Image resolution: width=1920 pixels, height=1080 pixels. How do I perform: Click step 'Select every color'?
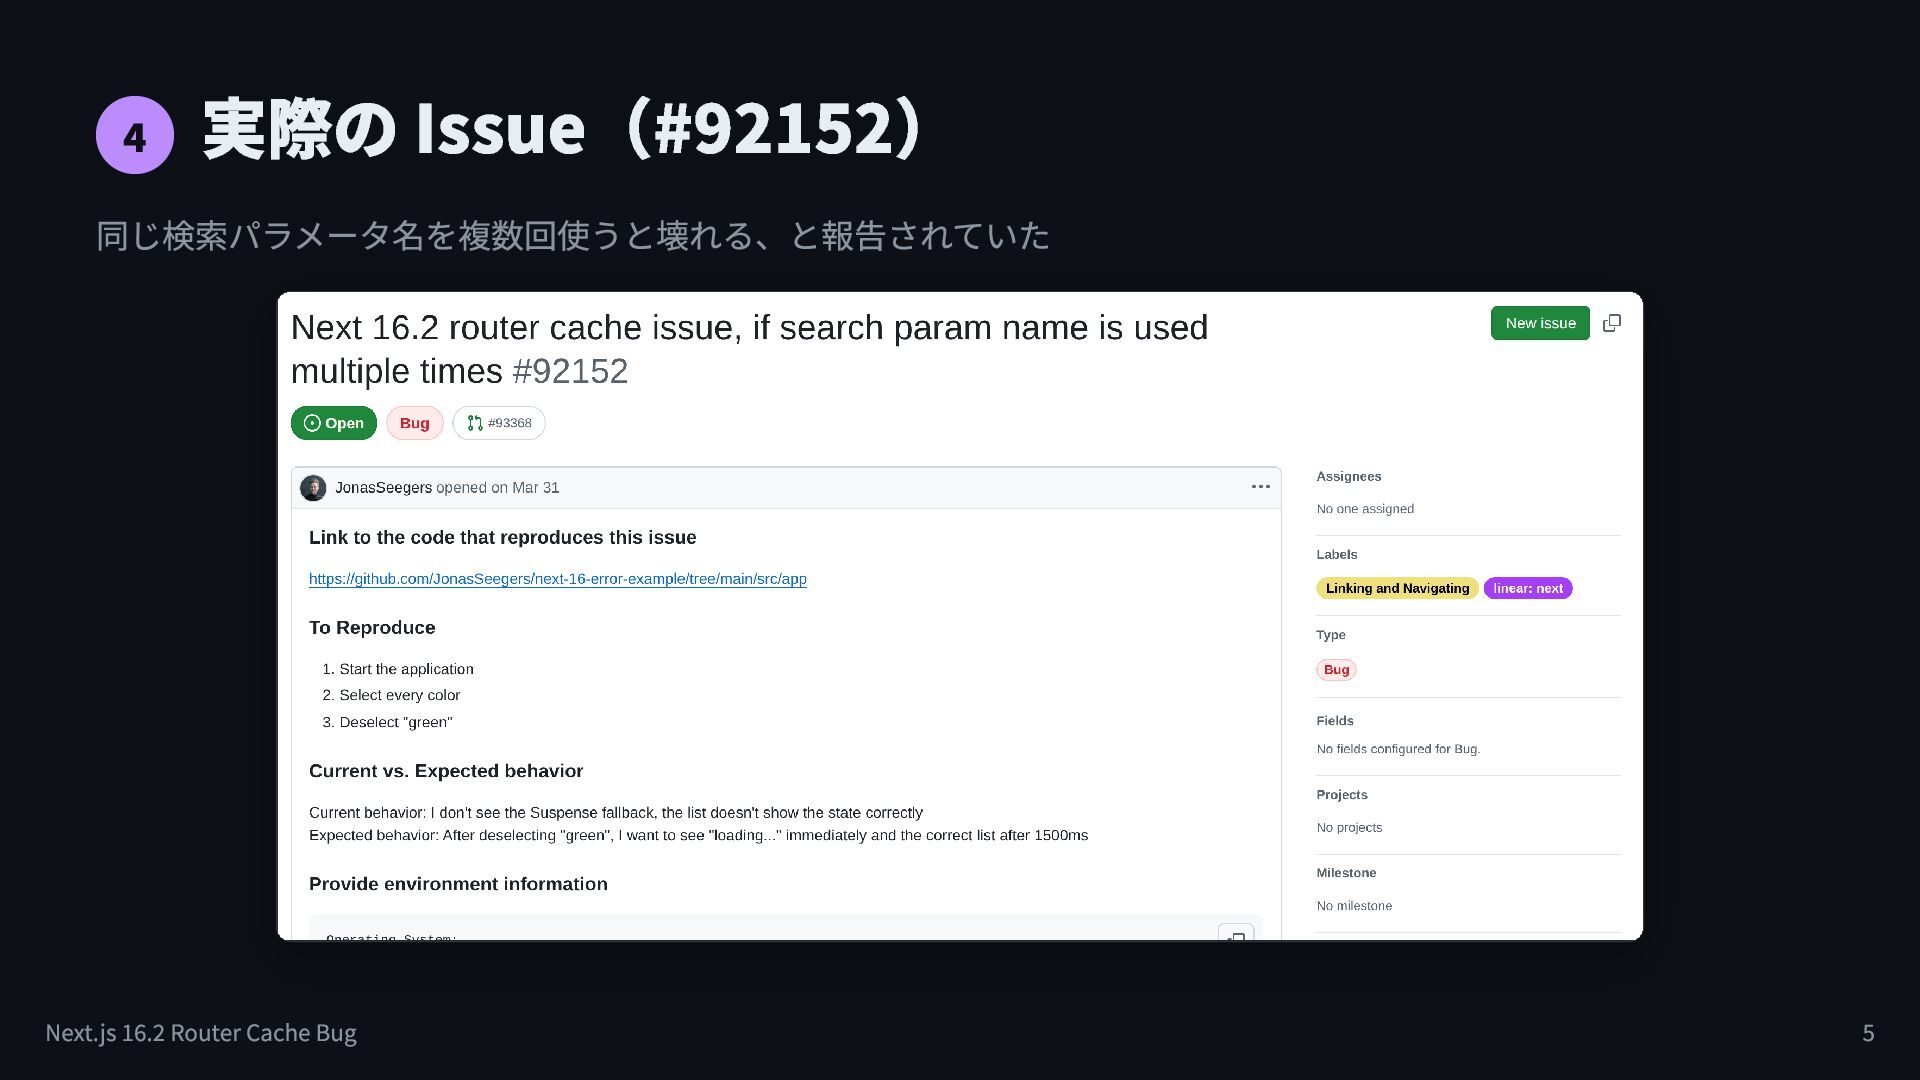tap(399, 695)
